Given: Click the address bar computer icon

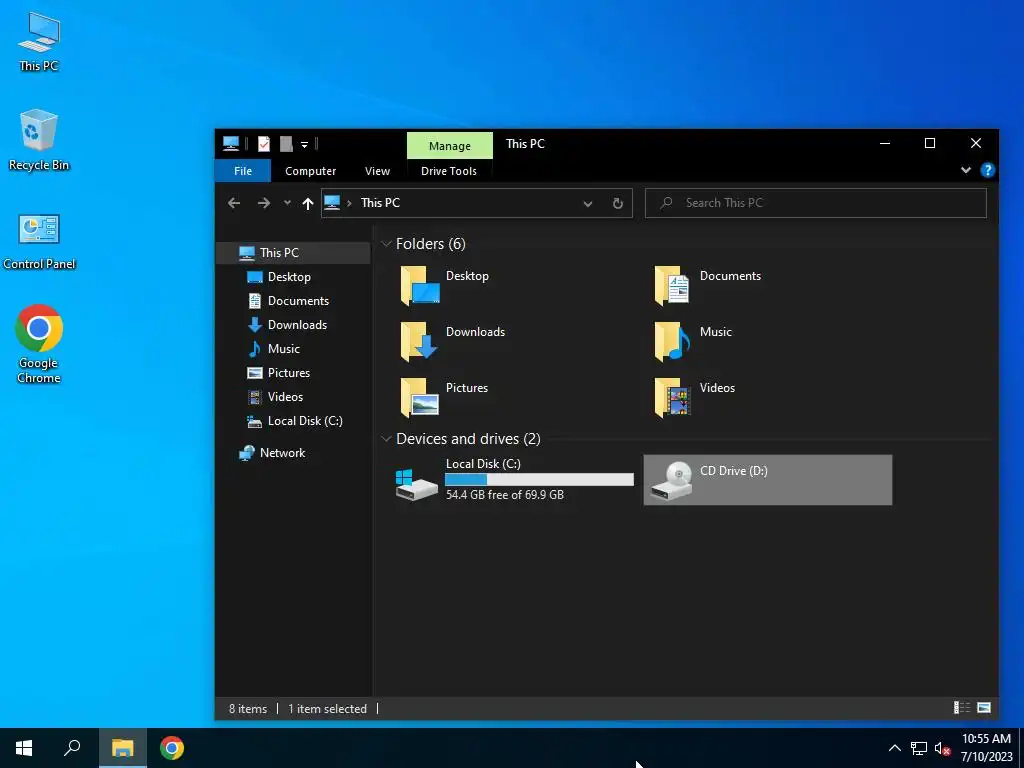Looking at the screenshot, I should (x=332, y=203).
